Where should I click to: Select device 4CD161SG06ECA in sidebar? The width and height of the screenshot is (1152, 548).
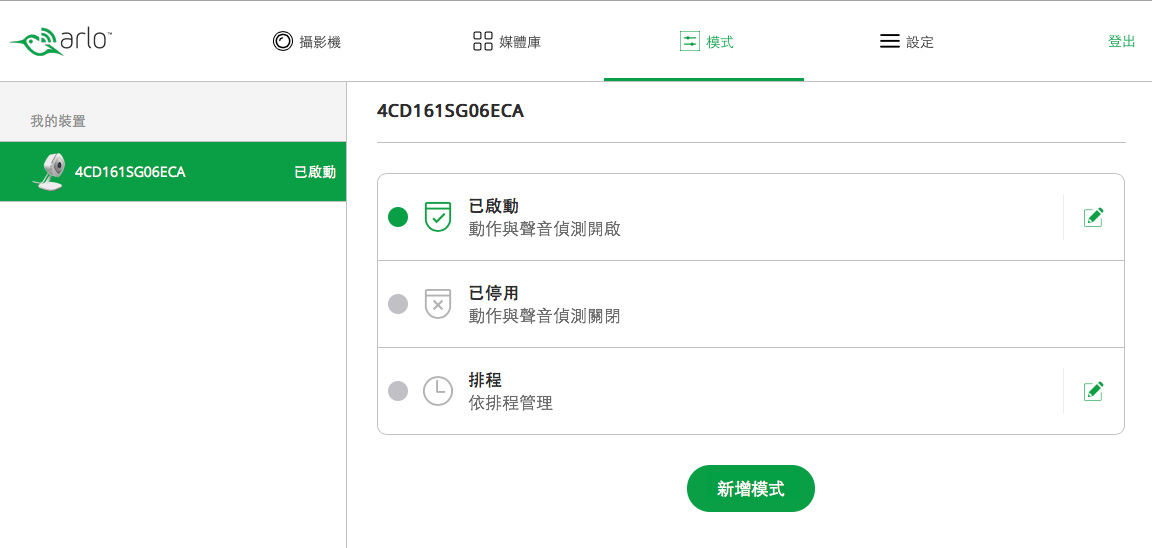pos(173,172)
